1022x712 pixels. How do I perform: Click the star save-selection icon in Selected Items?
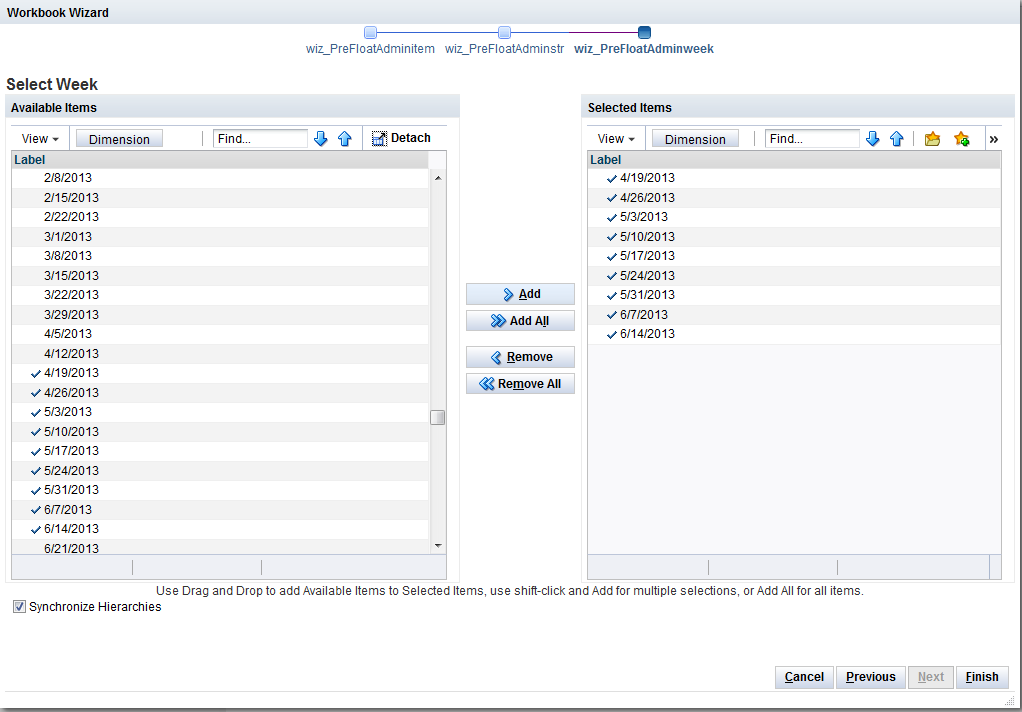click(x=961, y=138)
